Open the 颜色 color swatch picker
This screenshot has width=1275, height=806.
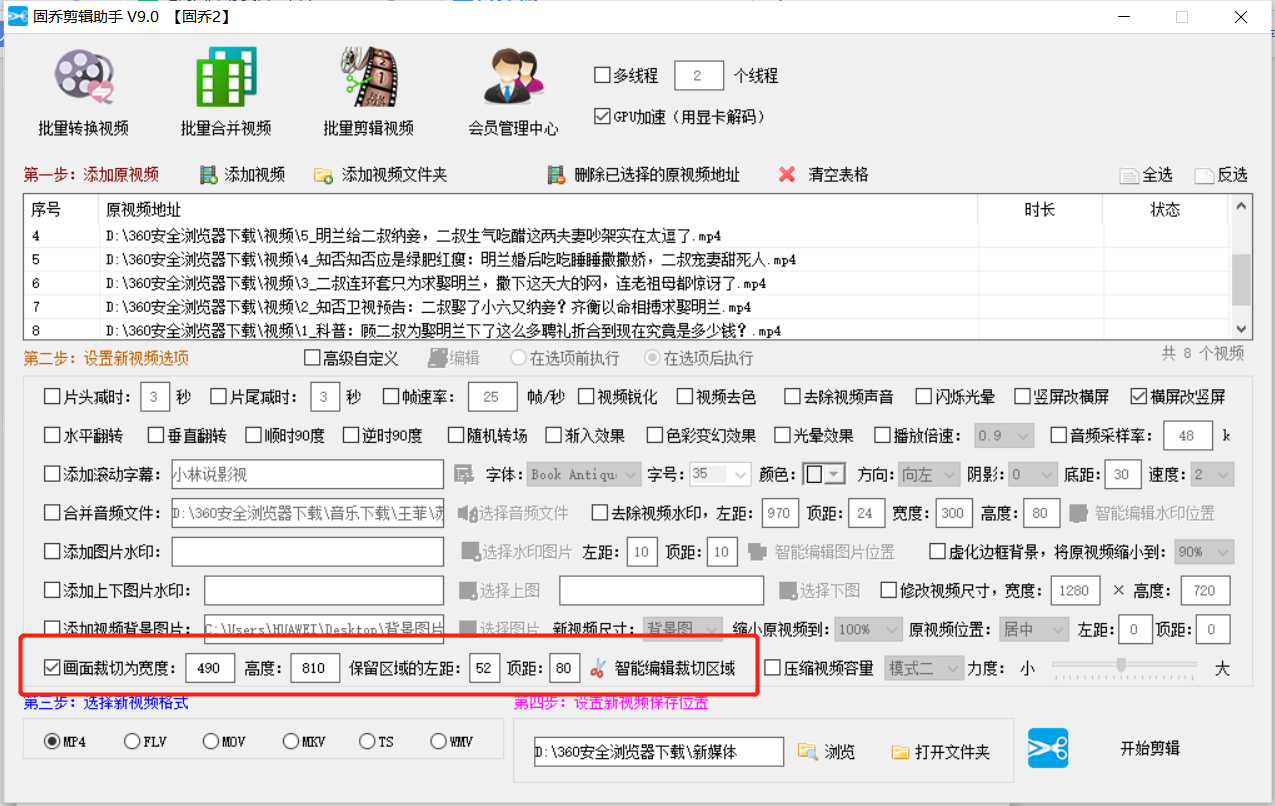(x=826, y=474)
